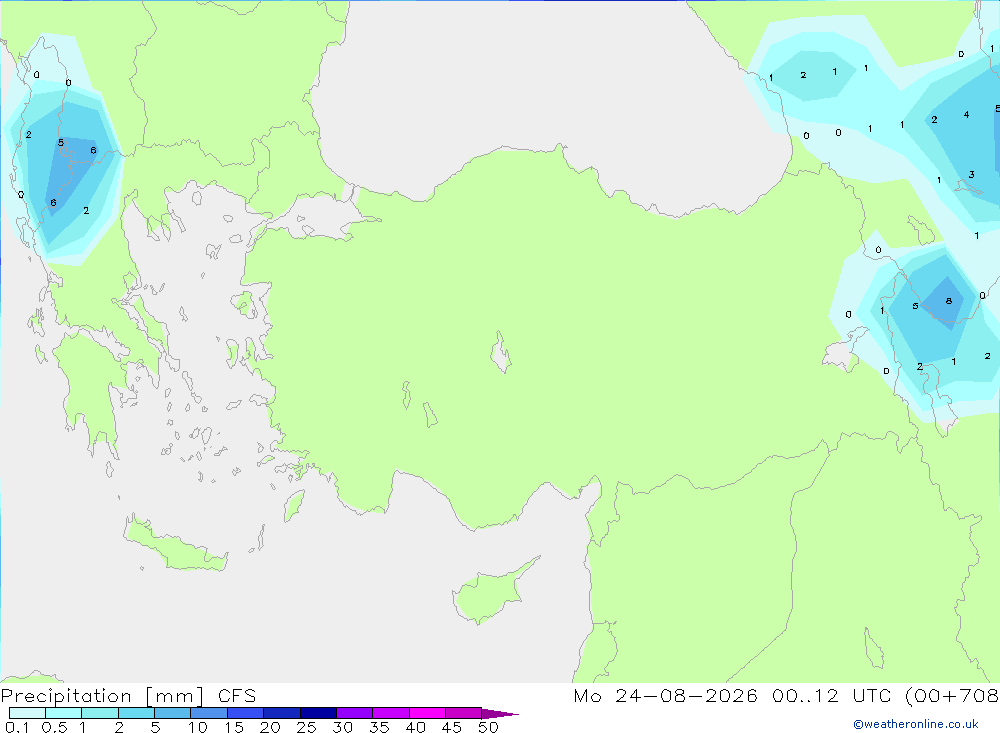
Task: Click the '8' precipitation value on the map
Action: point(948,301)
